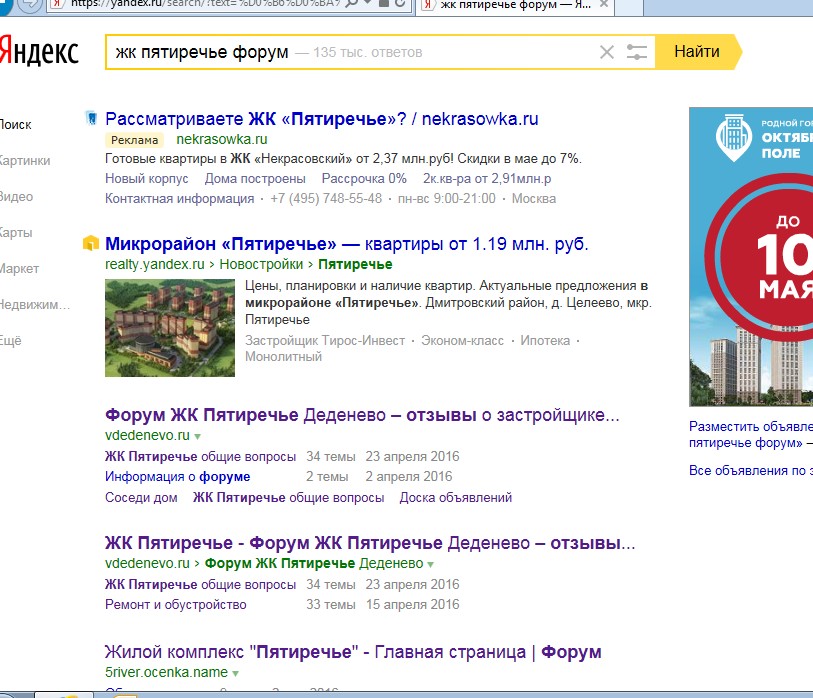Screen dimensions: 813x698
Task: Open realty.yandex.ru breadcrumb link
Action: (x=155, y=264)
